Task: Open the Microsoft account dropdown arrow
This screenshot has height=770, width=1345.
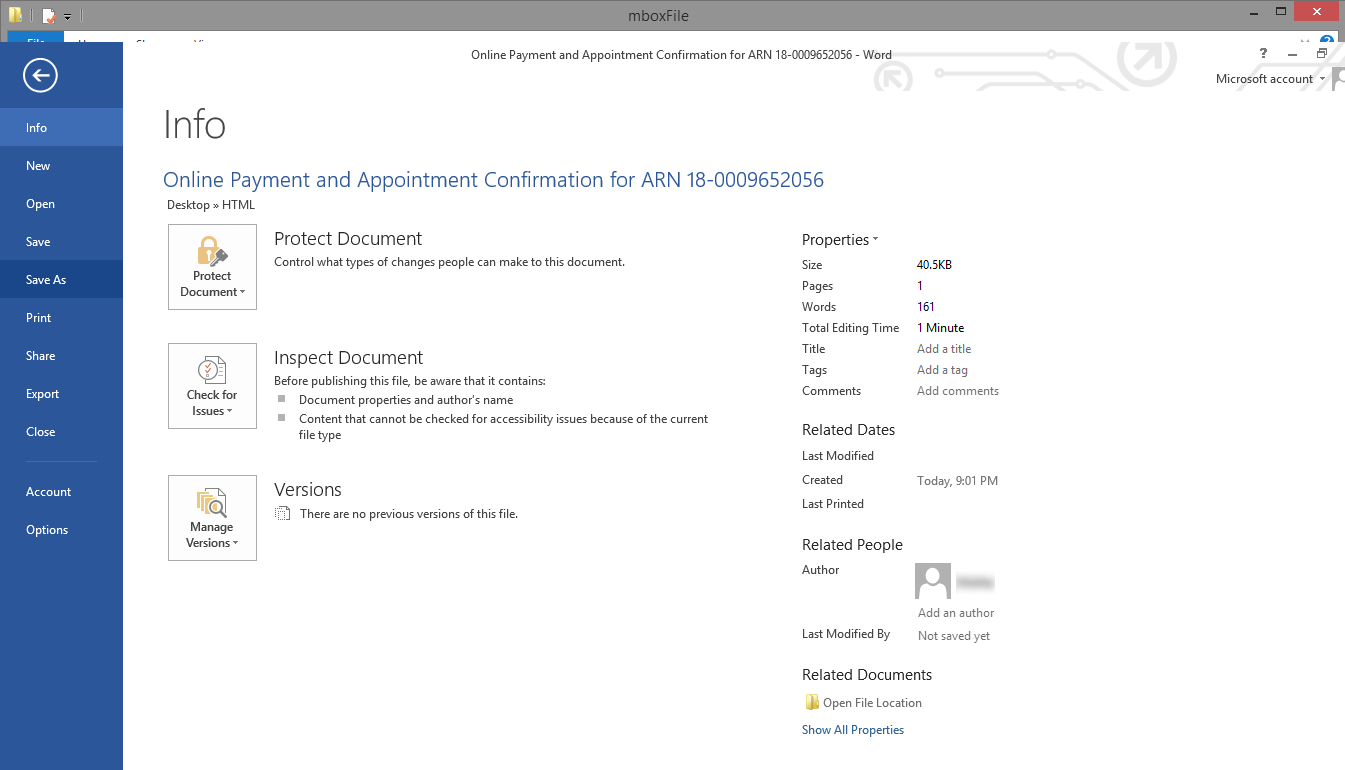Action: [1322, 79]
